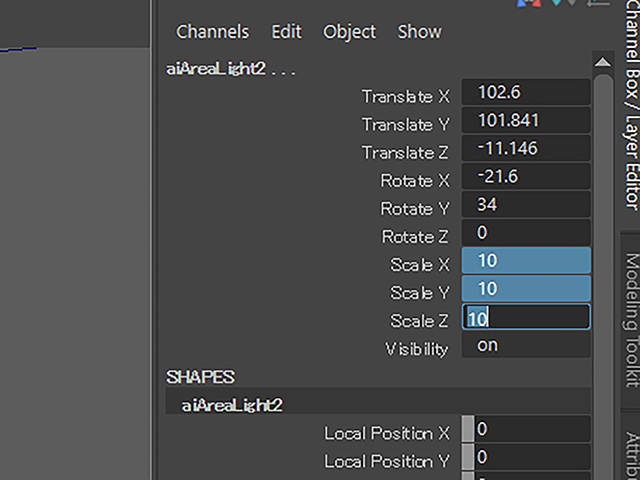The height and width of the screenshot is (480, 640).
Task: Select the Rotate Y channel label
Action: [415, 209]
